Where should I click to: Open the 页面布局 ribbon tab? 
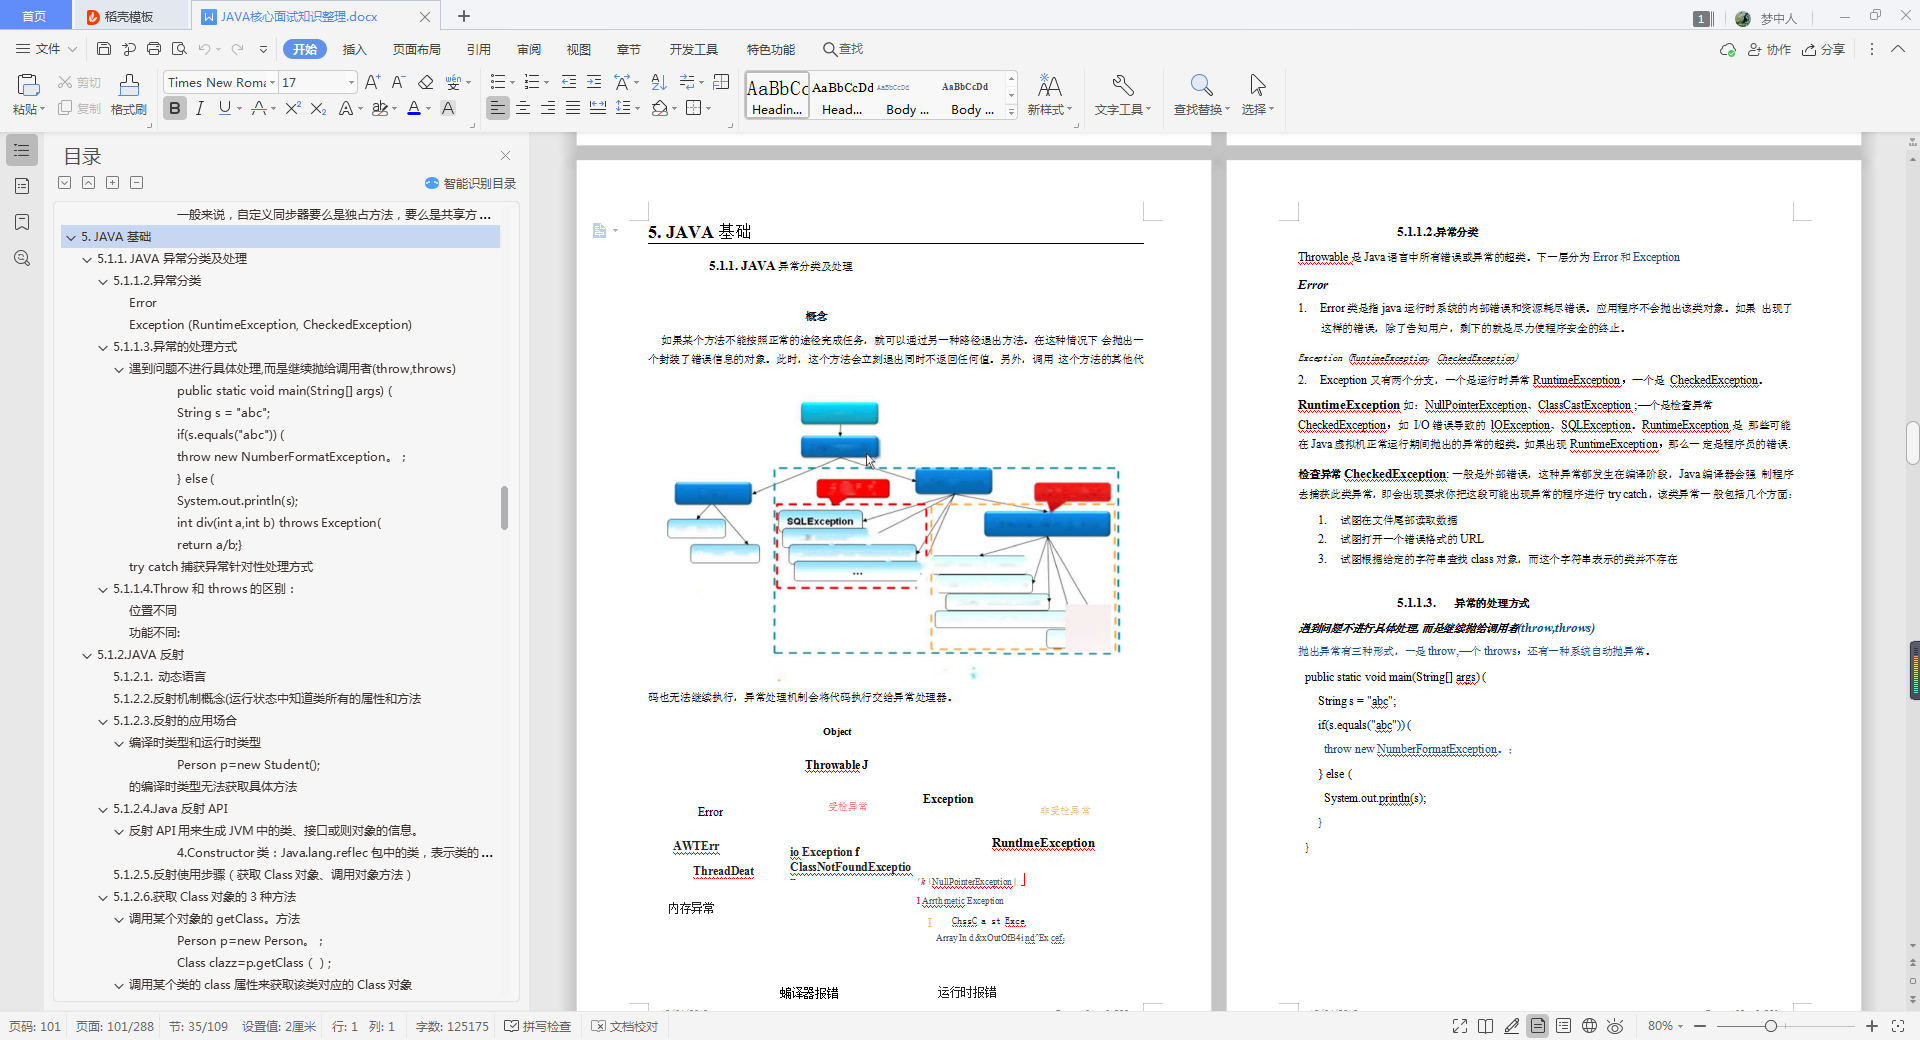tap(417, 49)
